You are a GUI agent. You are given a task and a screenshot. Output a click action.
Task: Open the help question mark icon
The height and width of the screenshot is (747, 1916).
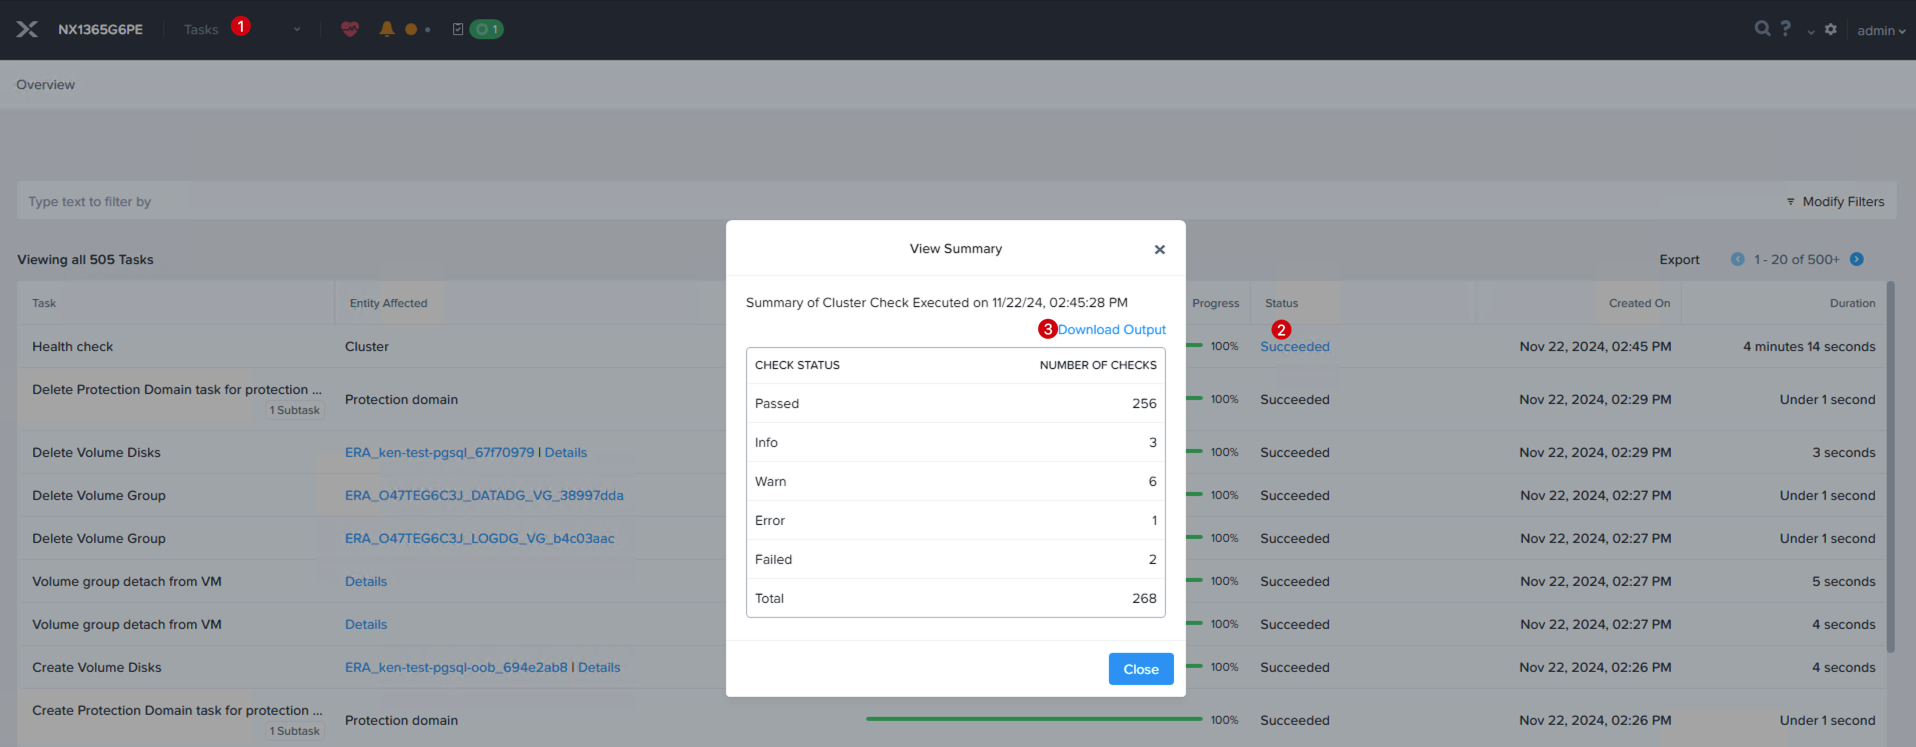(1785, 28)
